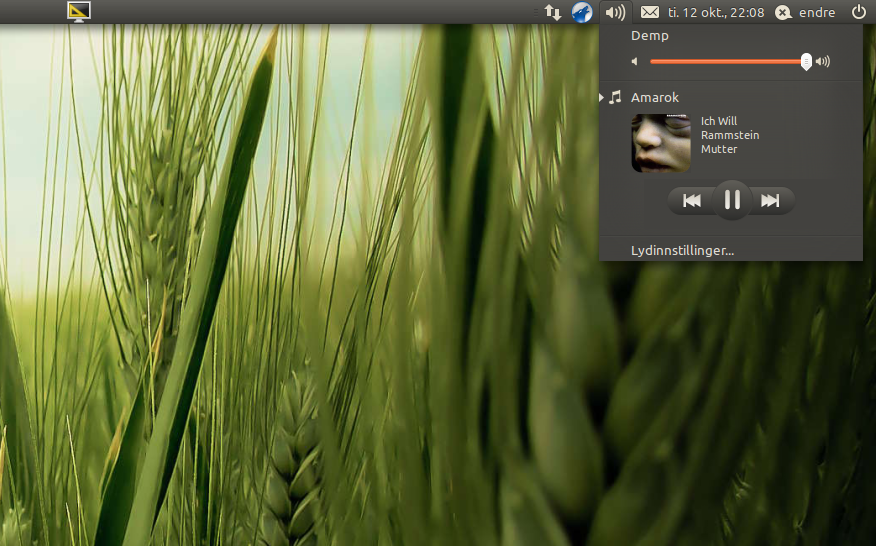Close the sound indicator menu
The width and height of the screenshot is (876, 546).
[x=615, y=12]
